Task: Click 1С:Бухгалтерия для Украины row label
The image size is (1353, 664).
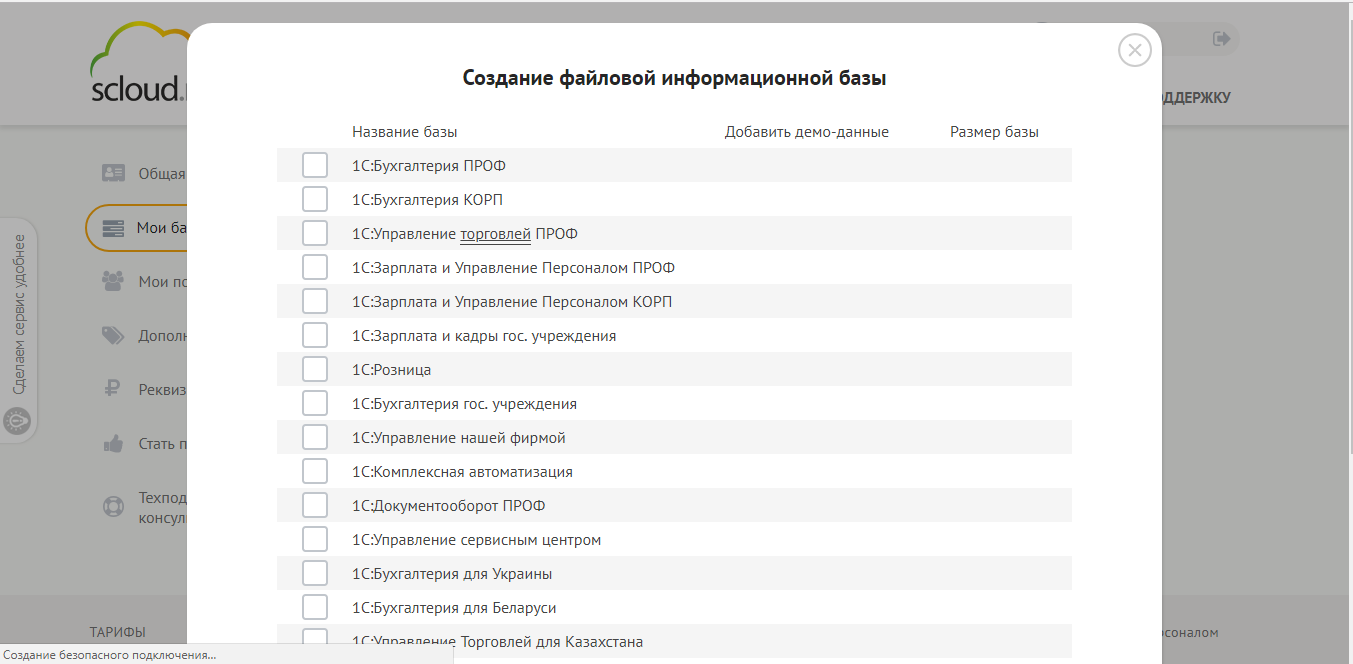Action: (x=451, y=572)
